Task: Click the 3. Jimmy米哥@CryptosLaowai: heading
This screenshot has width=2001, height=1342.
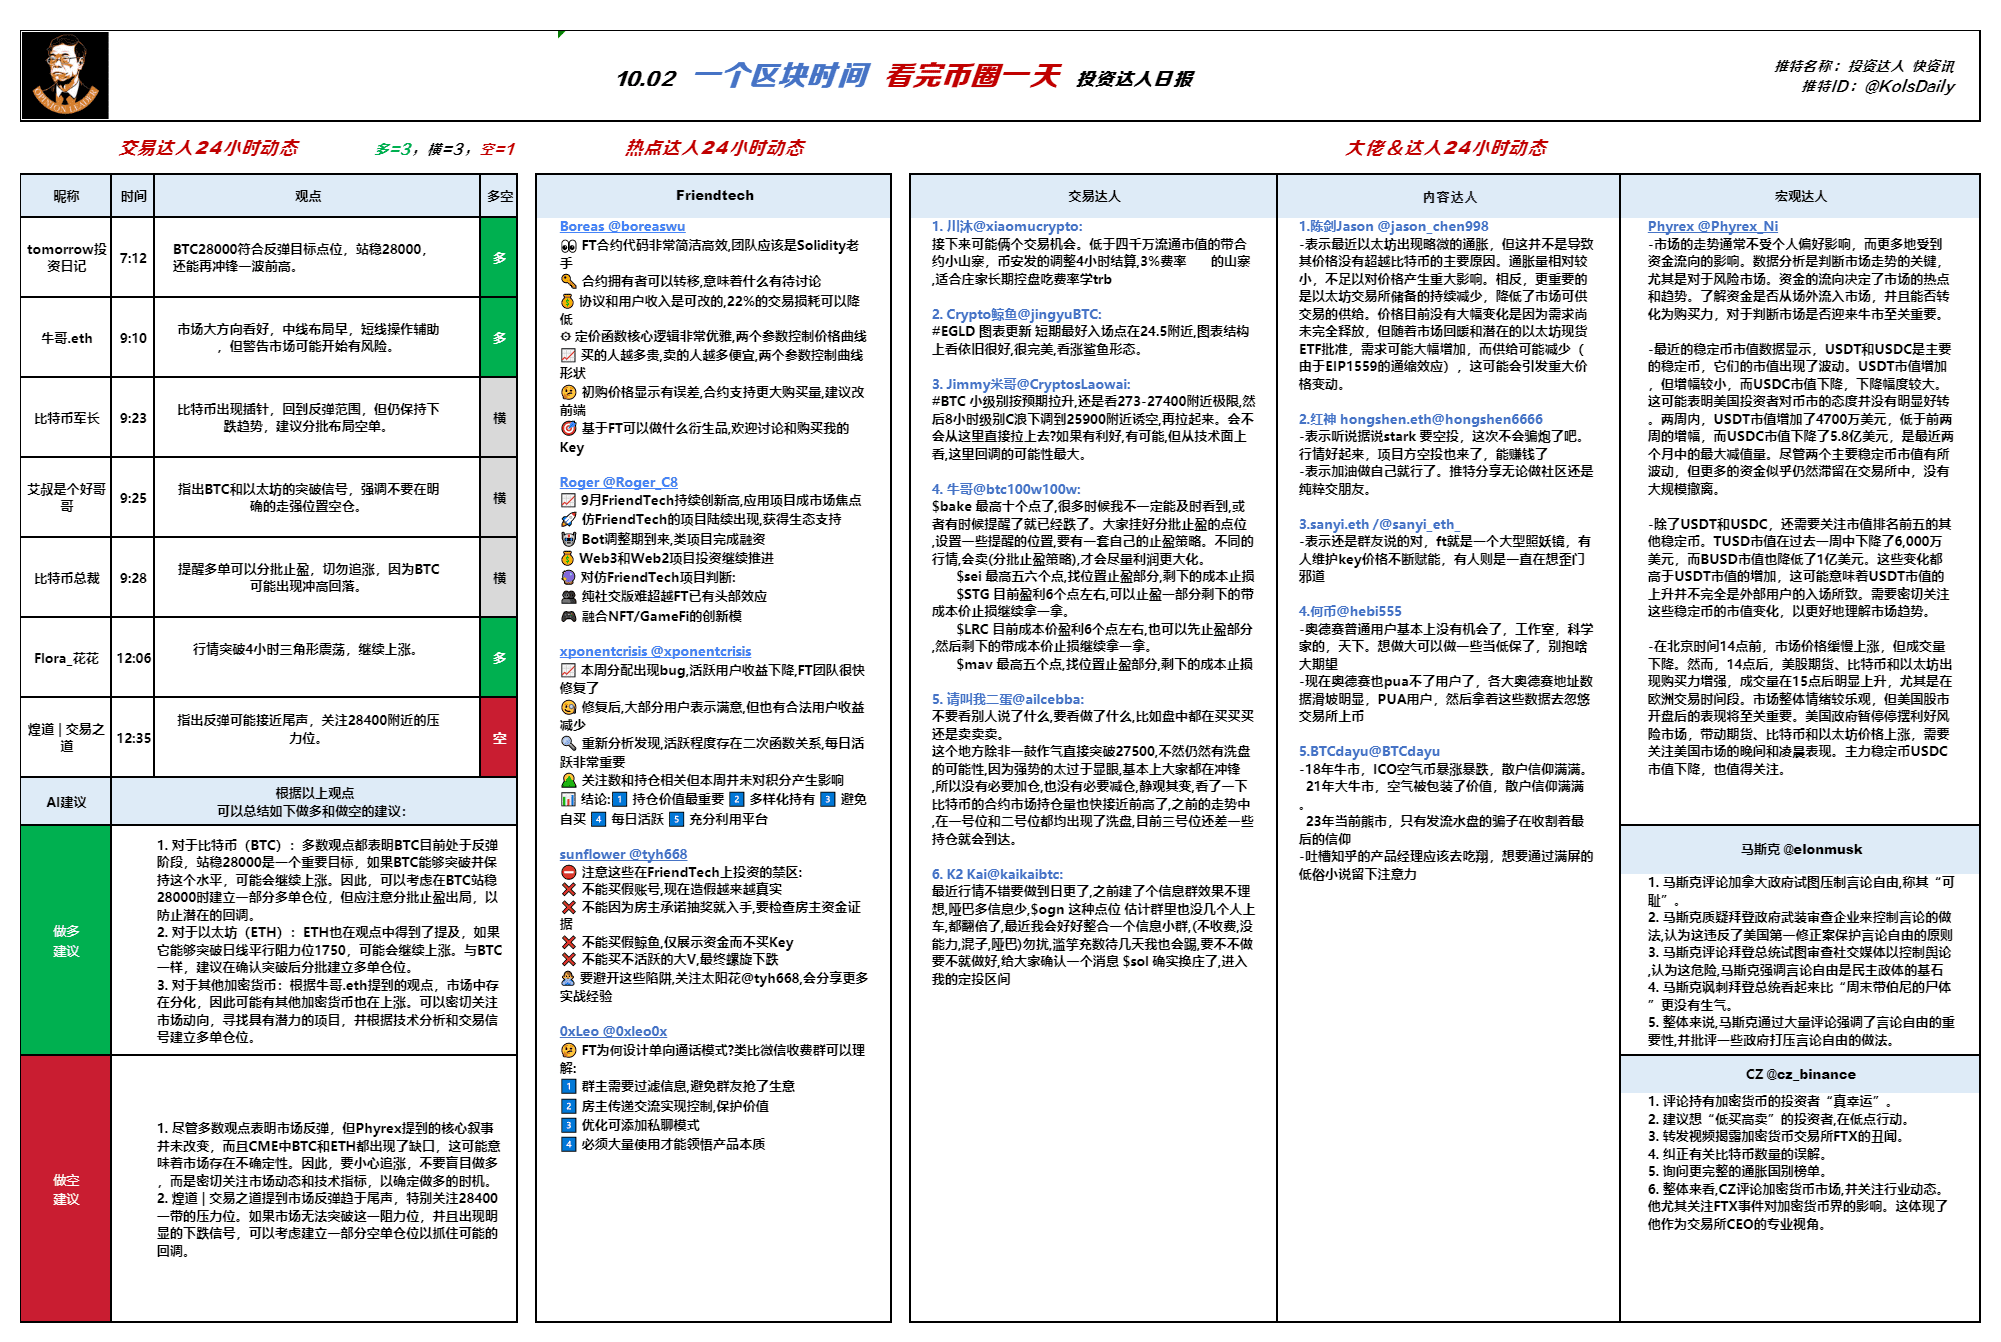Action: click(x=1031, y=384)
